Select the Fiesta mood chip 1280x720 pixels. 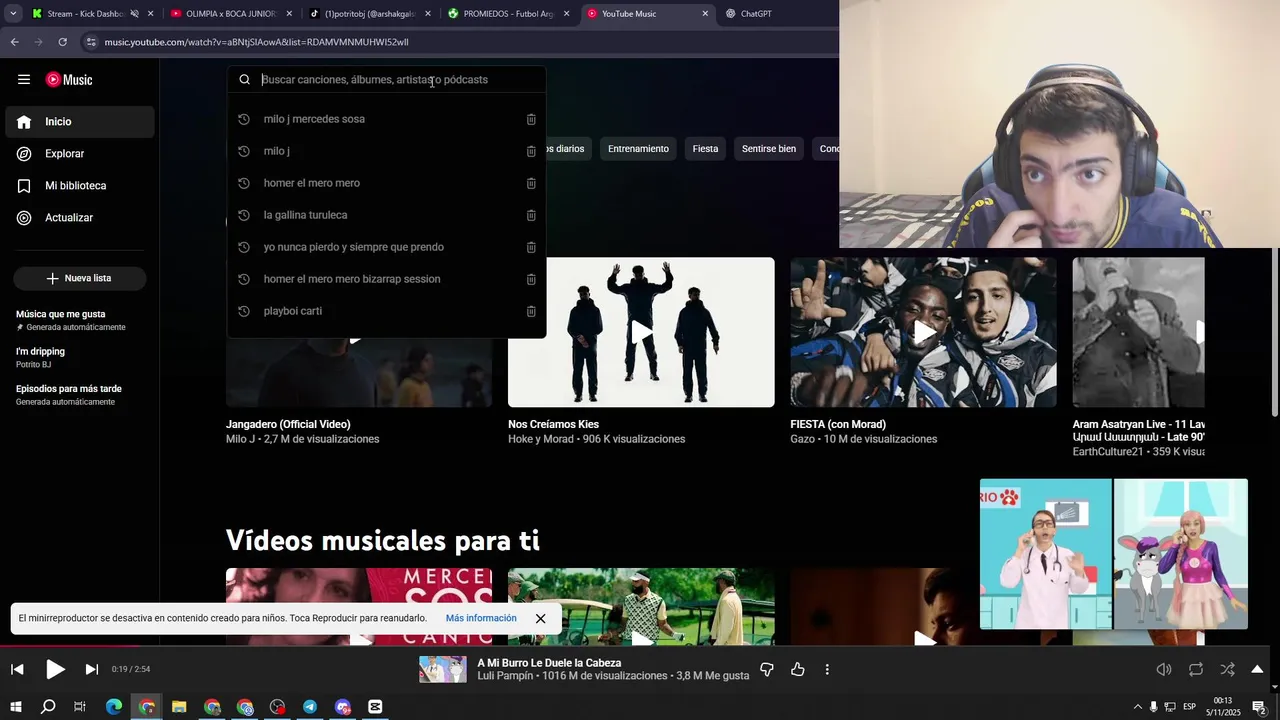click(x=705, y=149)
